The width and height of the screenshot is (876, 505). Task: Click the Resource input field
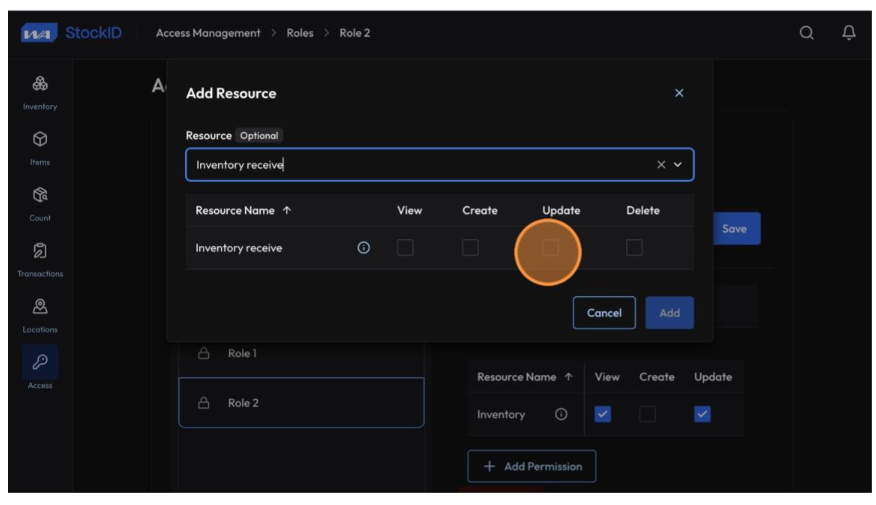click(x=440, y=164)
